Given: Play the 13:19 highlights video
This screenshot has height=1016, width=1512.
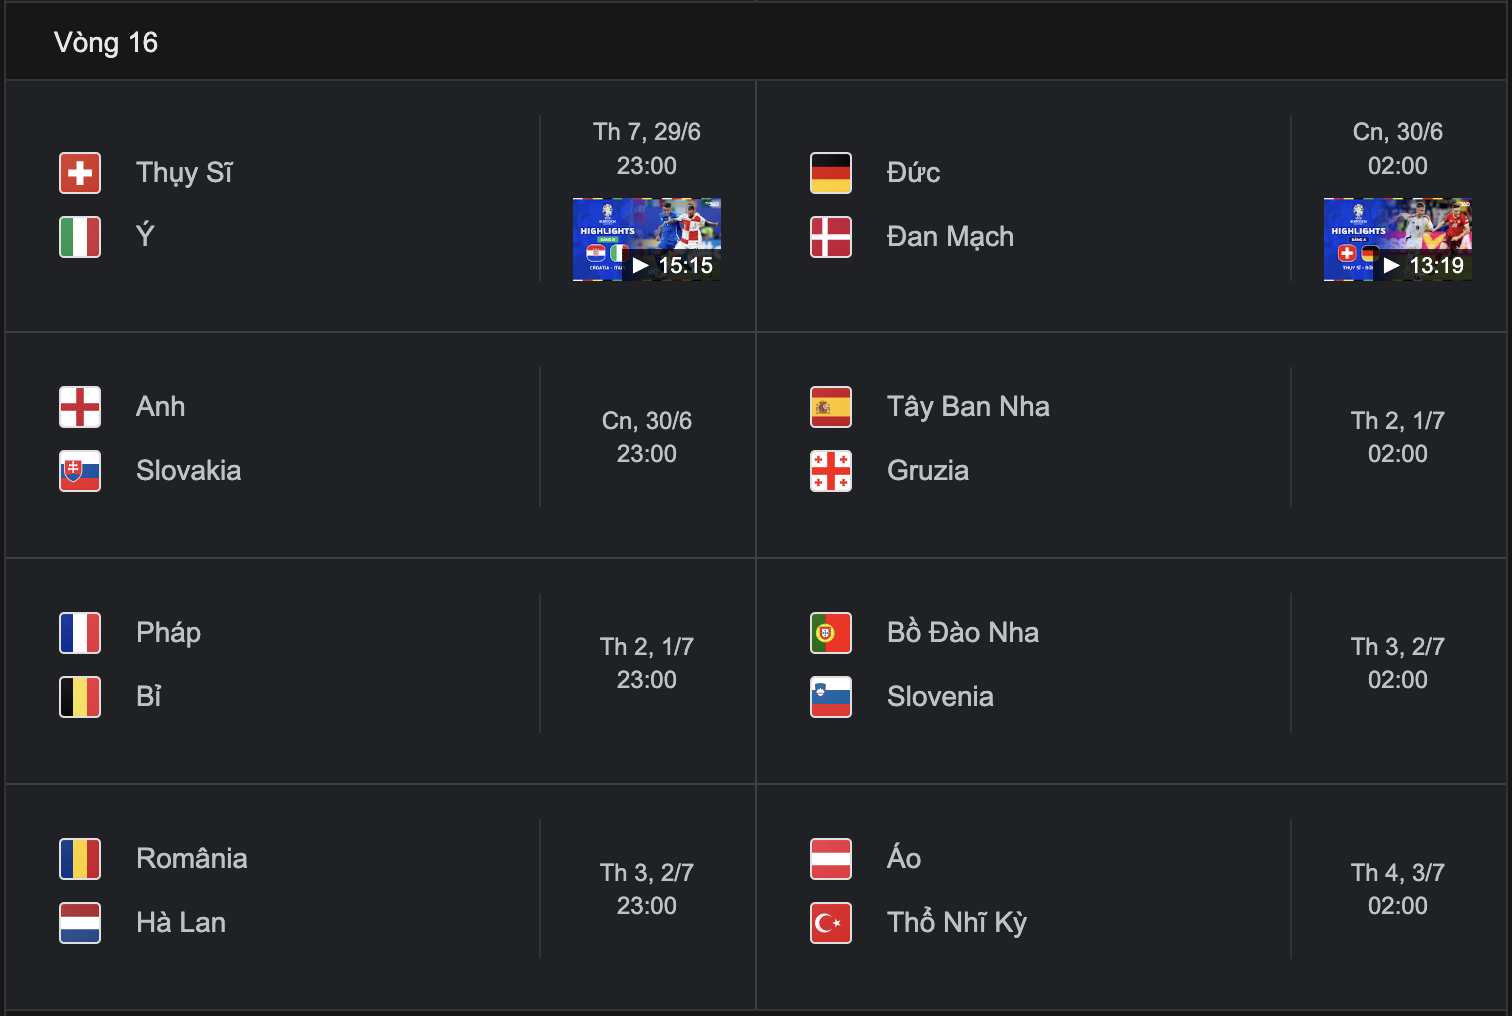Looking at the screenshot, I should point(1398,239).
